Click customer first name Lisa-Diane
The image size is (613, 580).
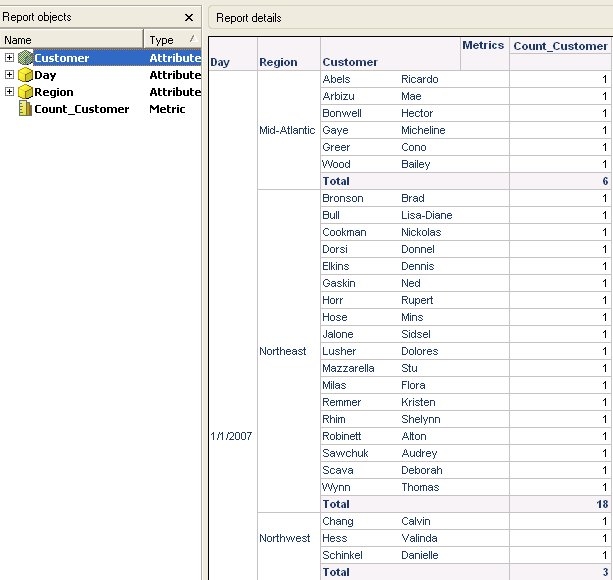coord(427,215)
